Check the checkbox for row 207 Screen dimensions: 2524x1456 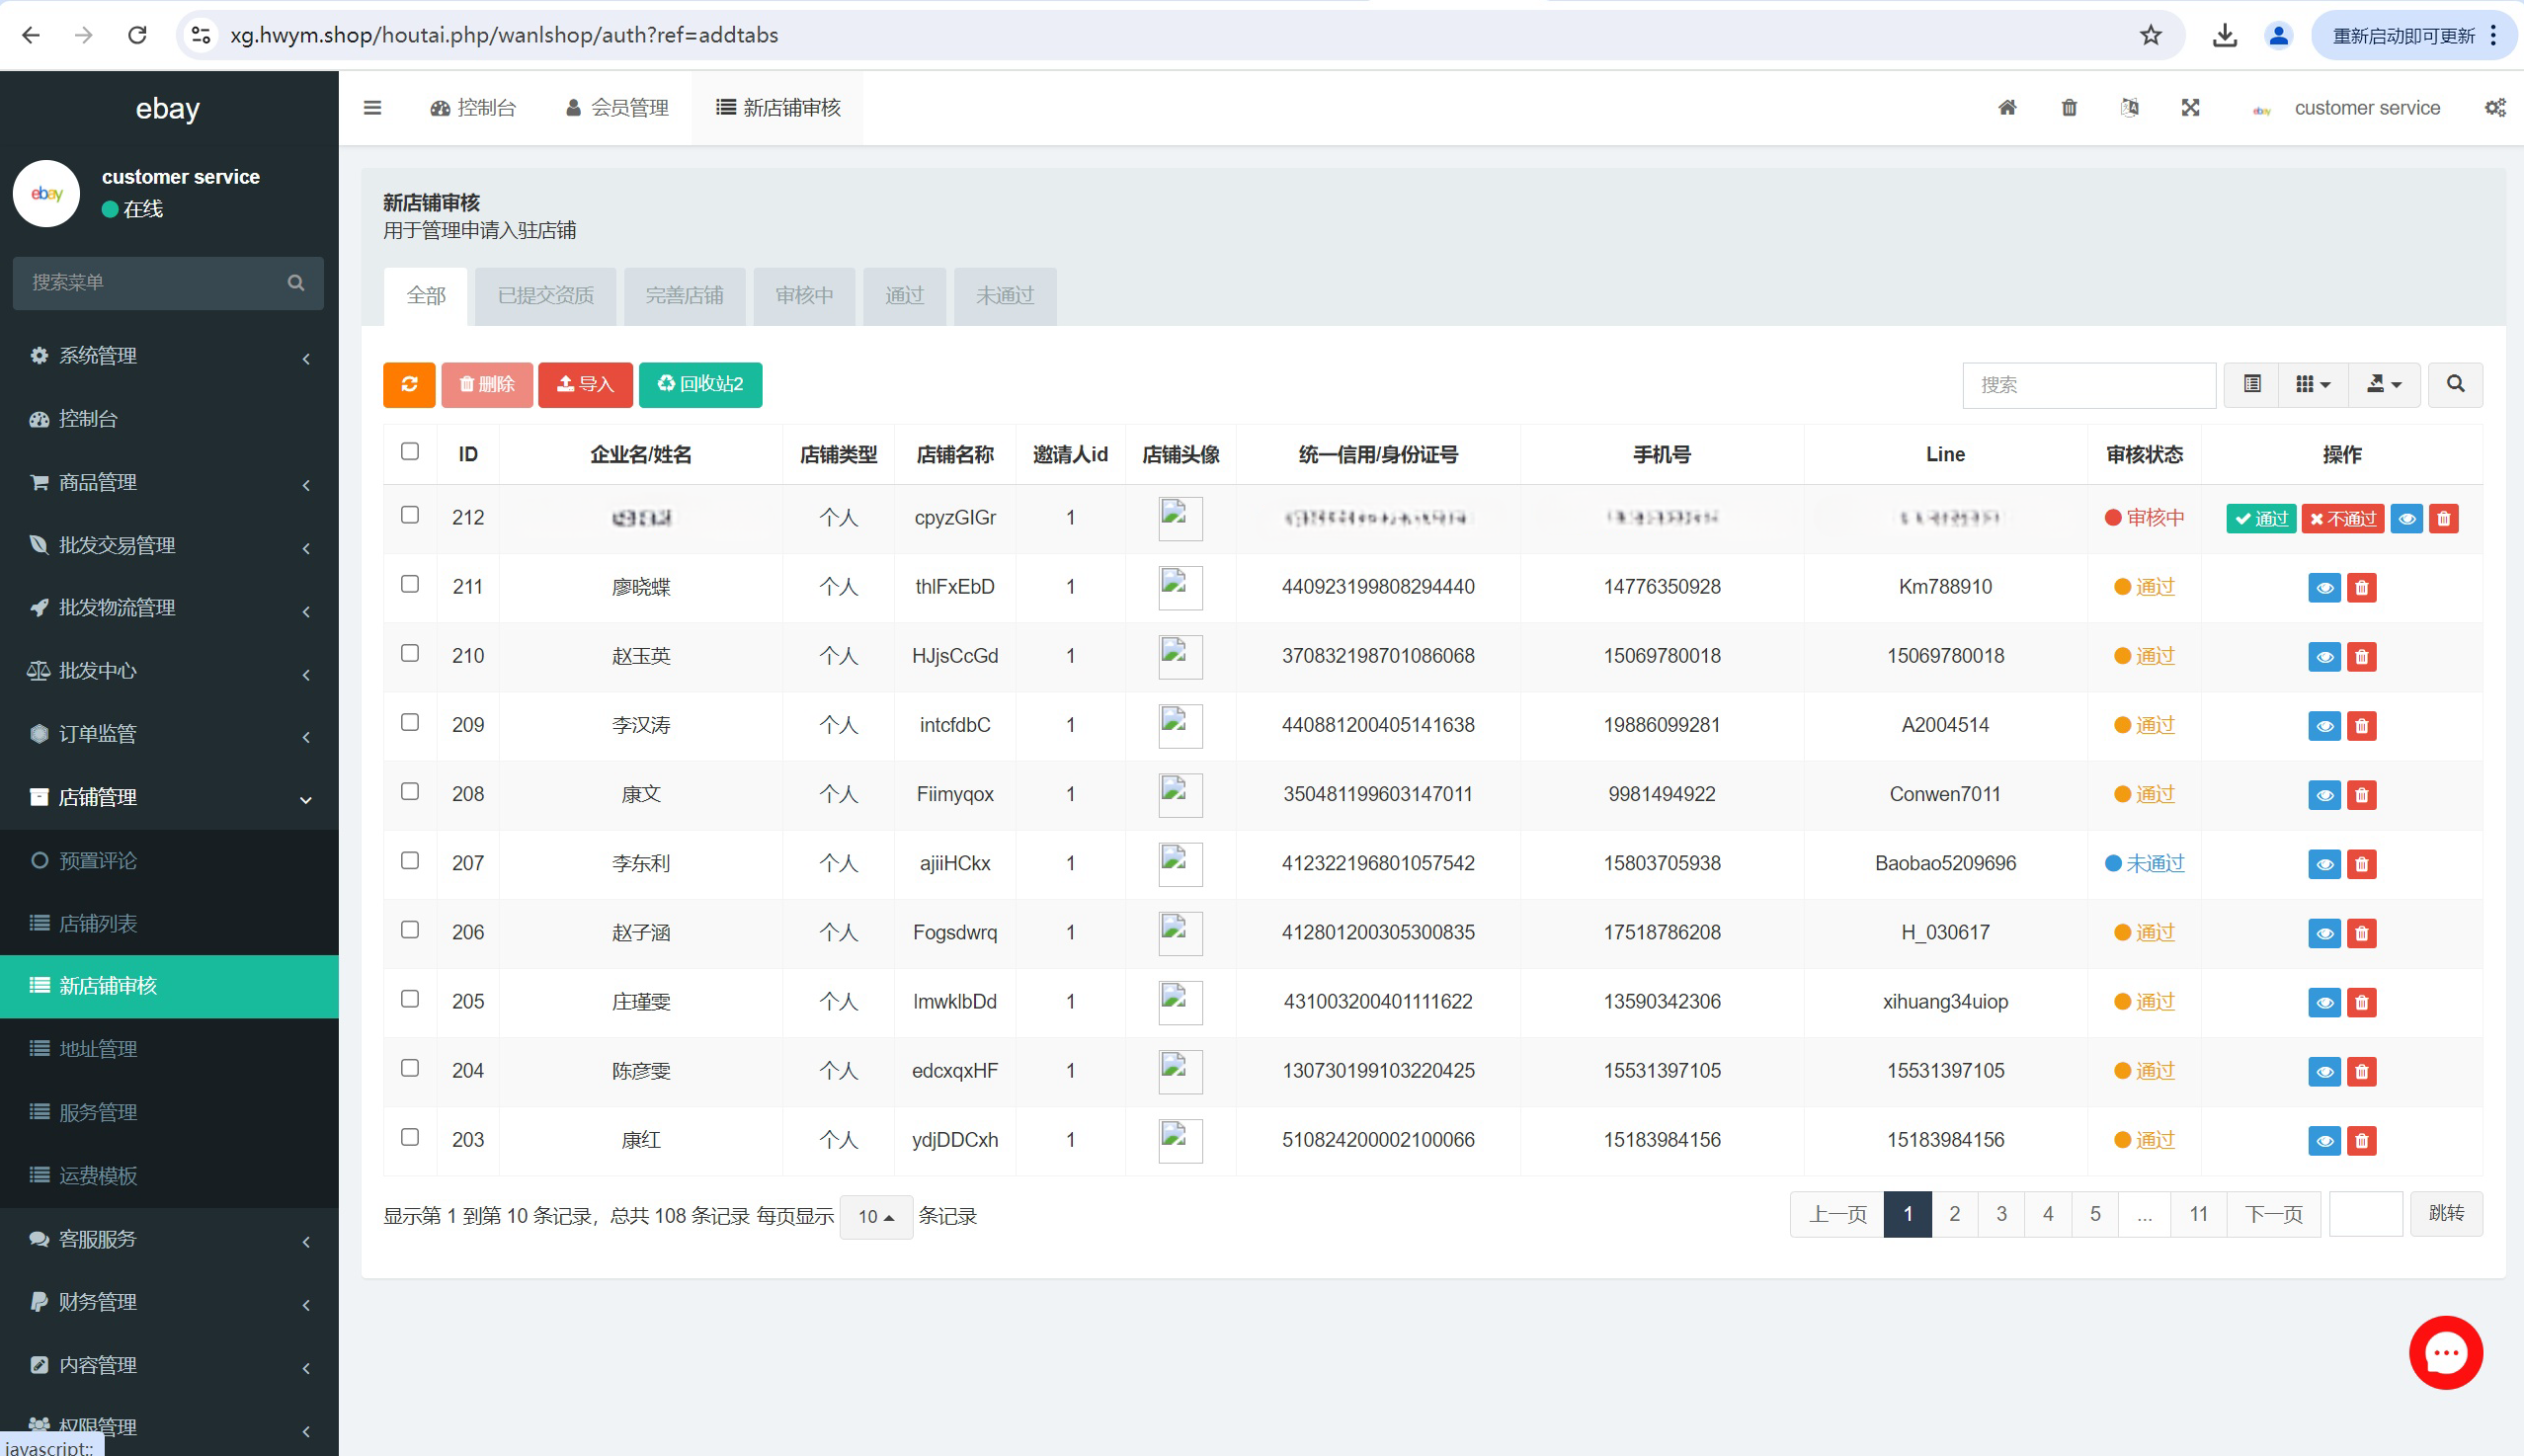[x=410, y=860]
